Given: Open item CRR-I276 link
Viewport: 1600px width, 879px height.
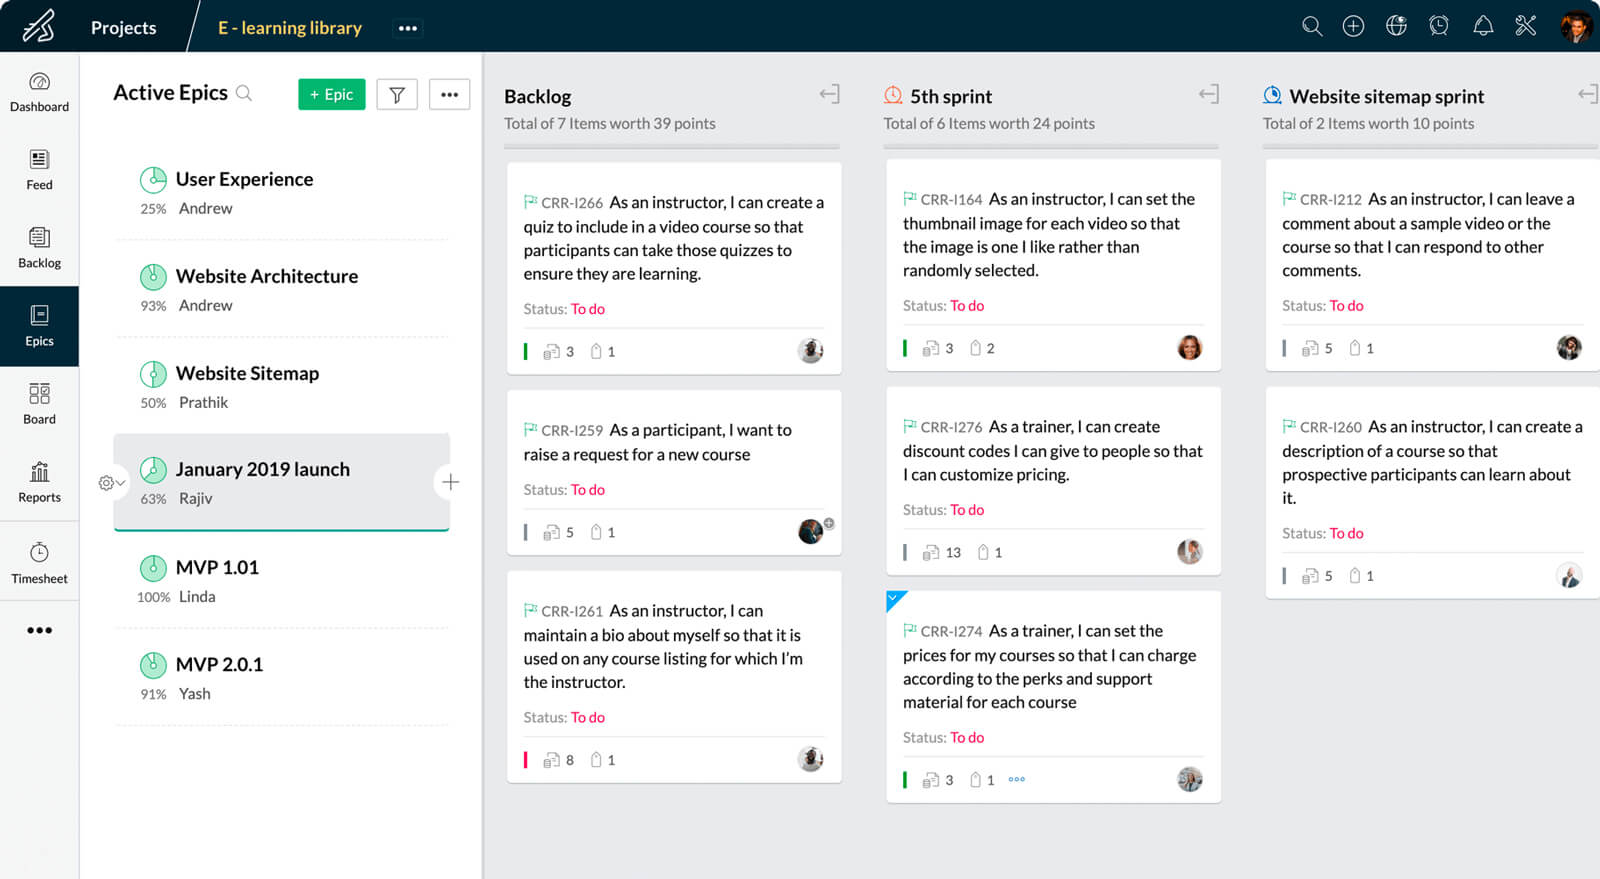Looking at the screenshot, I should (x=951, y=427).
